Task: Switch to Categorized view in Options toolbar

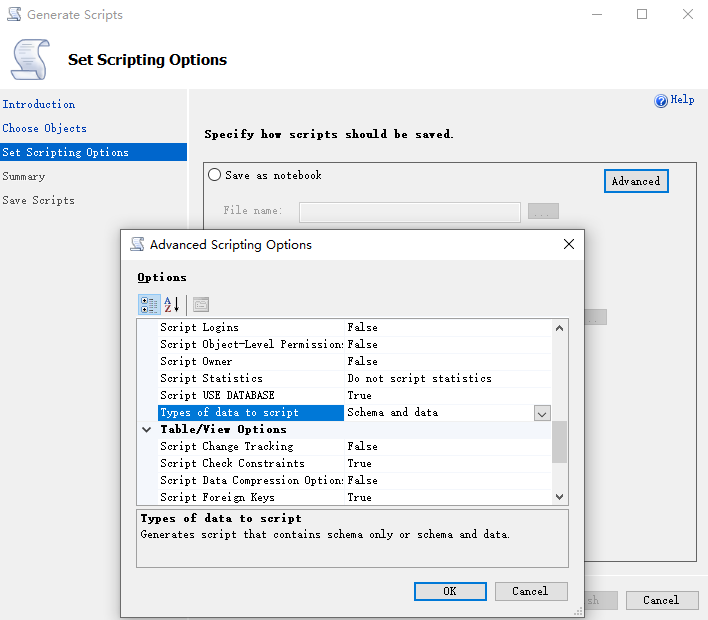Action: click(149, 305)
